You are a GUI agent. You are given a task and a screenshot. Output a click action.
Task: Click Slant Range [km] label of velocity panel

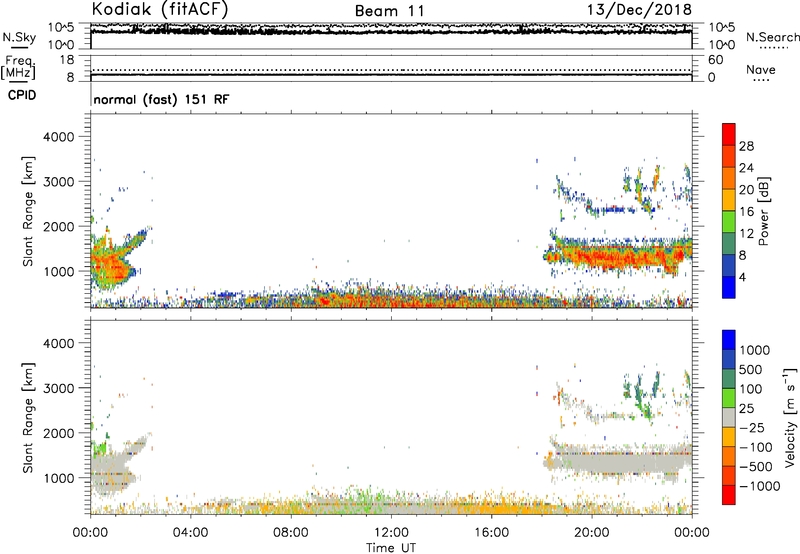pos(28,418)
